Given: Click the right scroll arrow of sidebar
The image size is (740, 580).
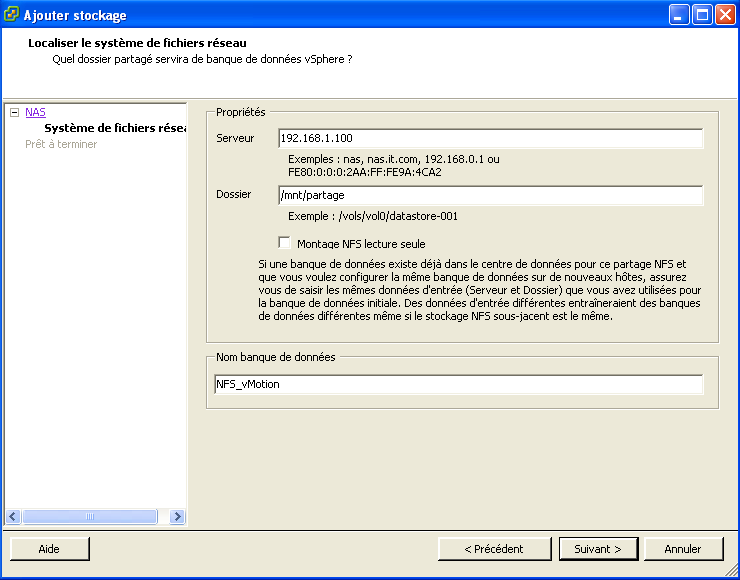Looking at the screenshot, I should pyautogui.click(x=177, y=516).
